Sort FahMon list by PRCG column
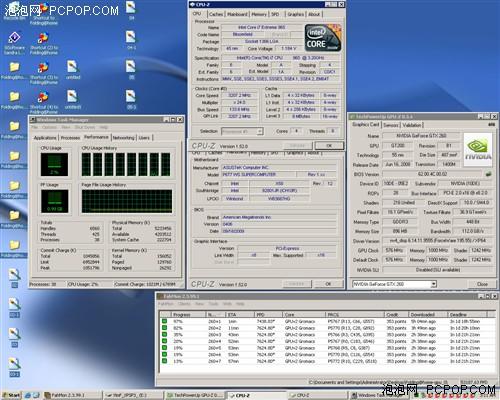Image resolution: width=500 pixels, height=400 pixels. tap(355, 314)
